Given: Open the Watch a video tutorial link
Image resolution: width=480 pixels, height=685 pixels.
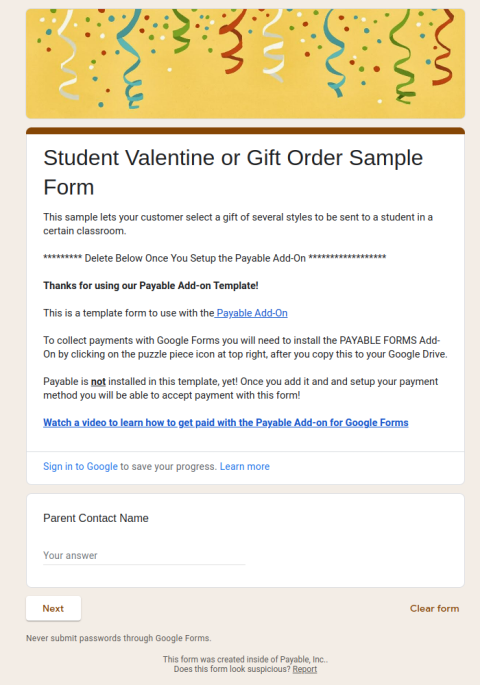Looking at the screenshot, I should [226, 423].
